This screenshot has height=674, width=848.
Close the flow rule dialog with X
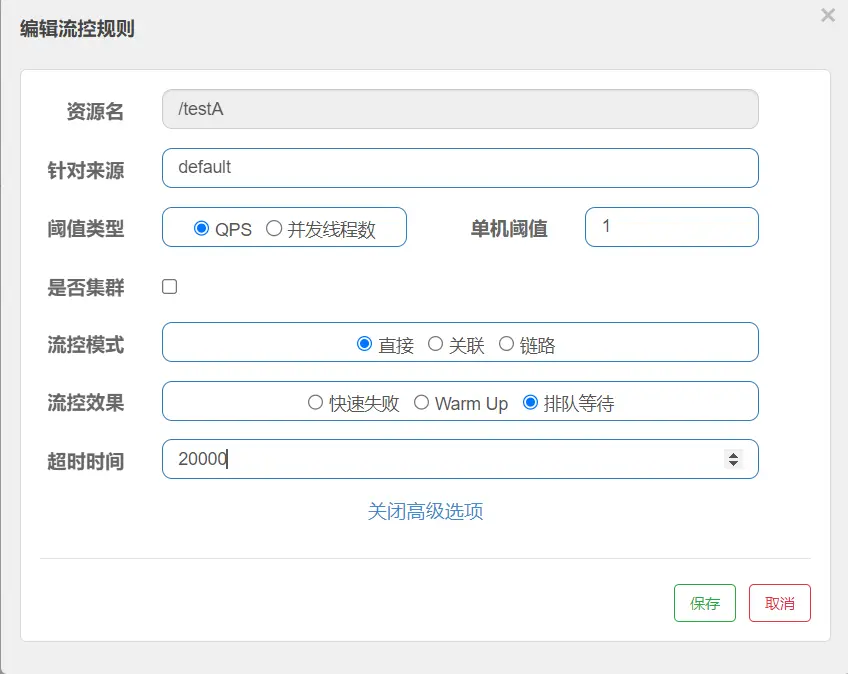(x=827, y=15)
